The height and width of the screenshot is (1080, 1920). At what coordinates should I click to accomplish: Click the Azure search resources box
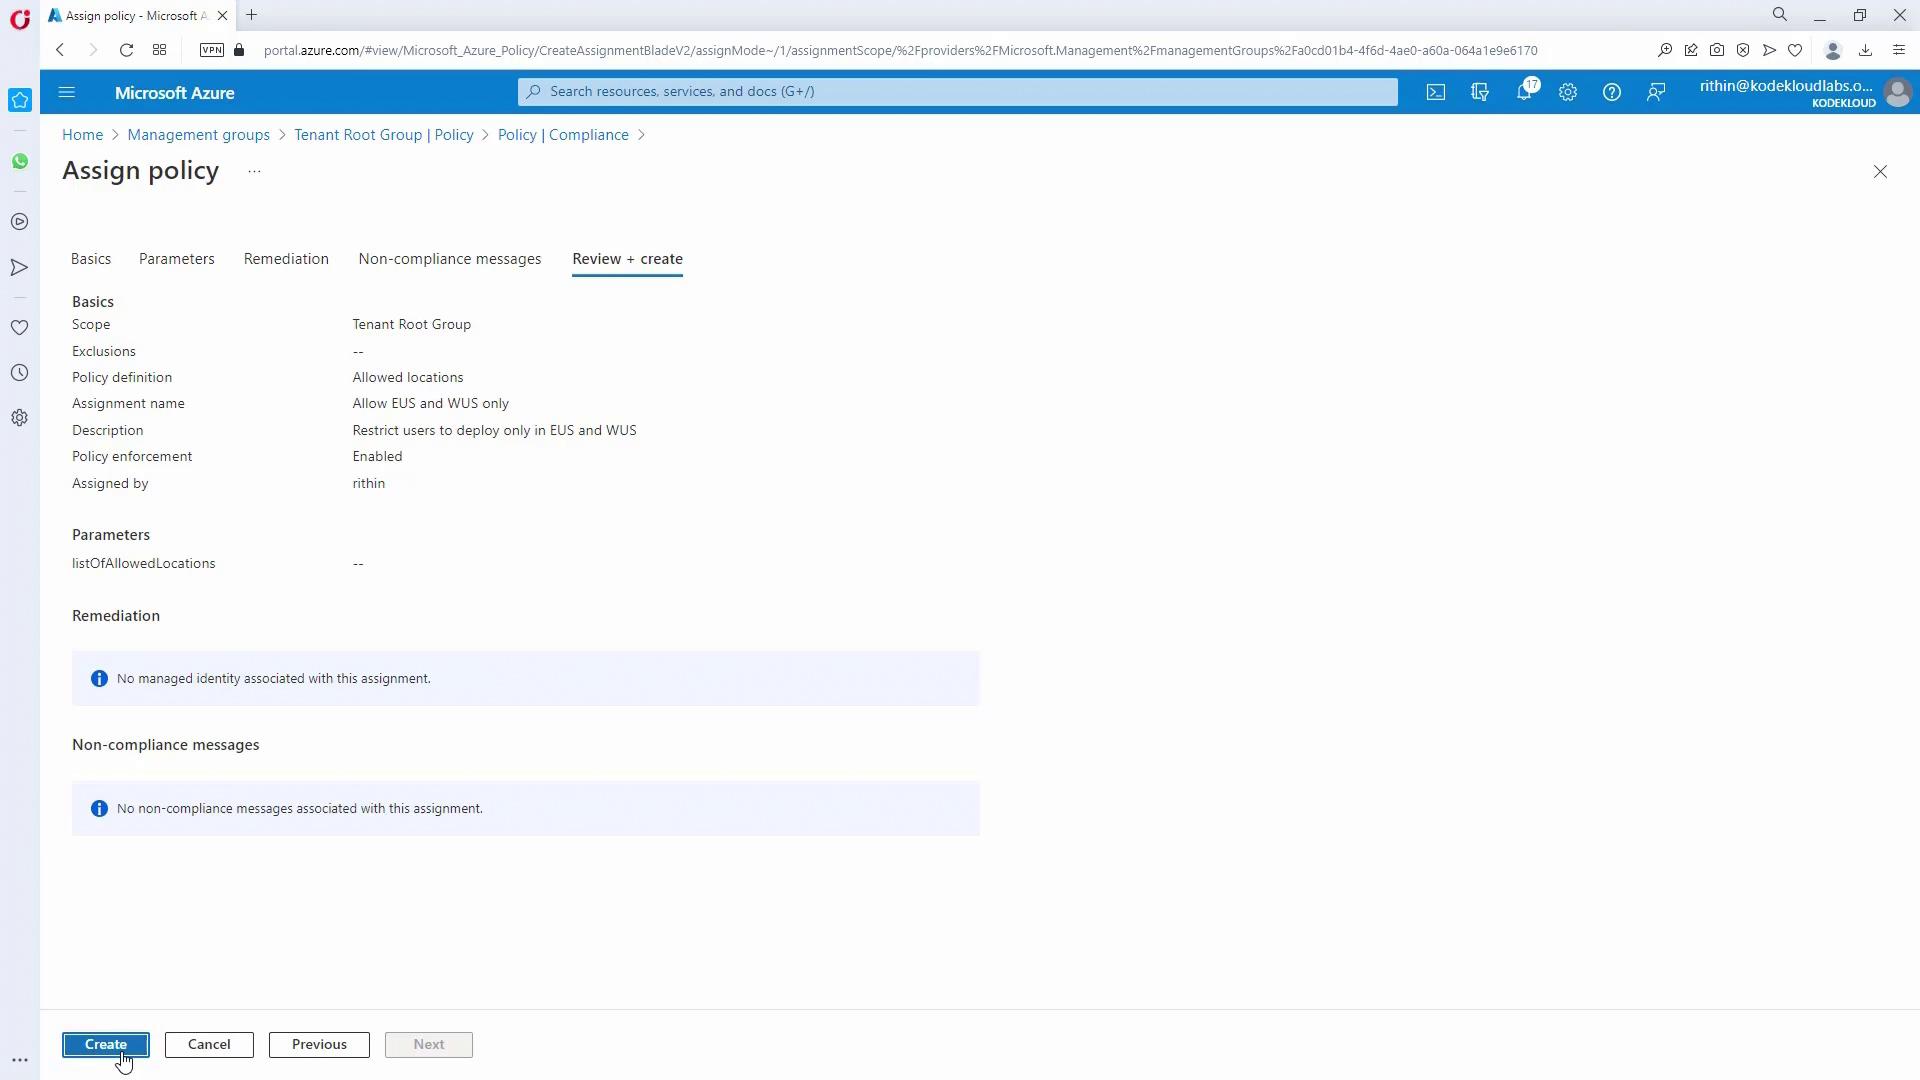coord(957,91)
